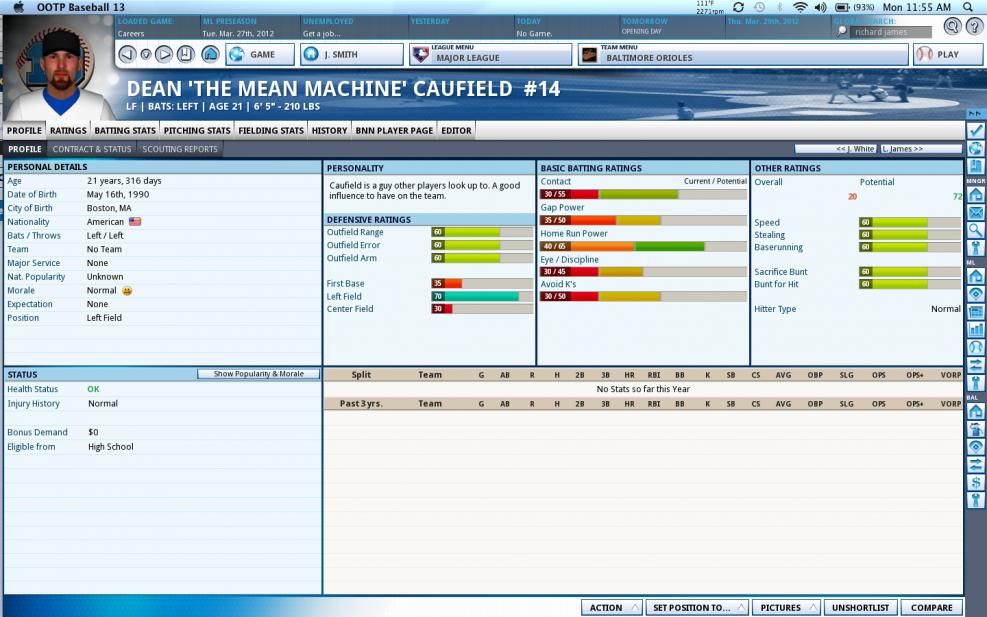Go back with the left arrow navigation button
The image size is (987, 617).
pyautogui.click(x=127, y=54)
